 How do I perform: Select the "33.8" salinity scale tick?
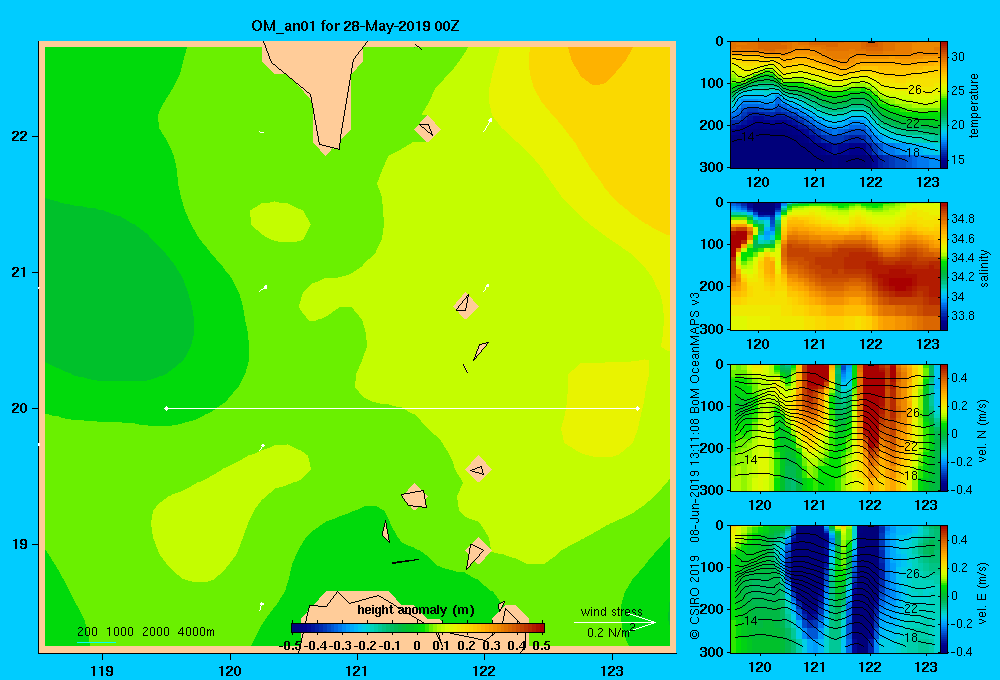click(x=962, y=316)
